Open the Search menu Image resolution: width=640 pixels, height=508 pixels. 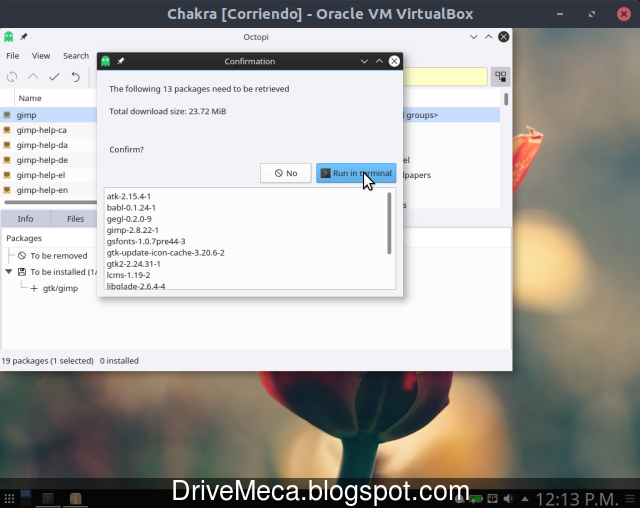point(76,56)
